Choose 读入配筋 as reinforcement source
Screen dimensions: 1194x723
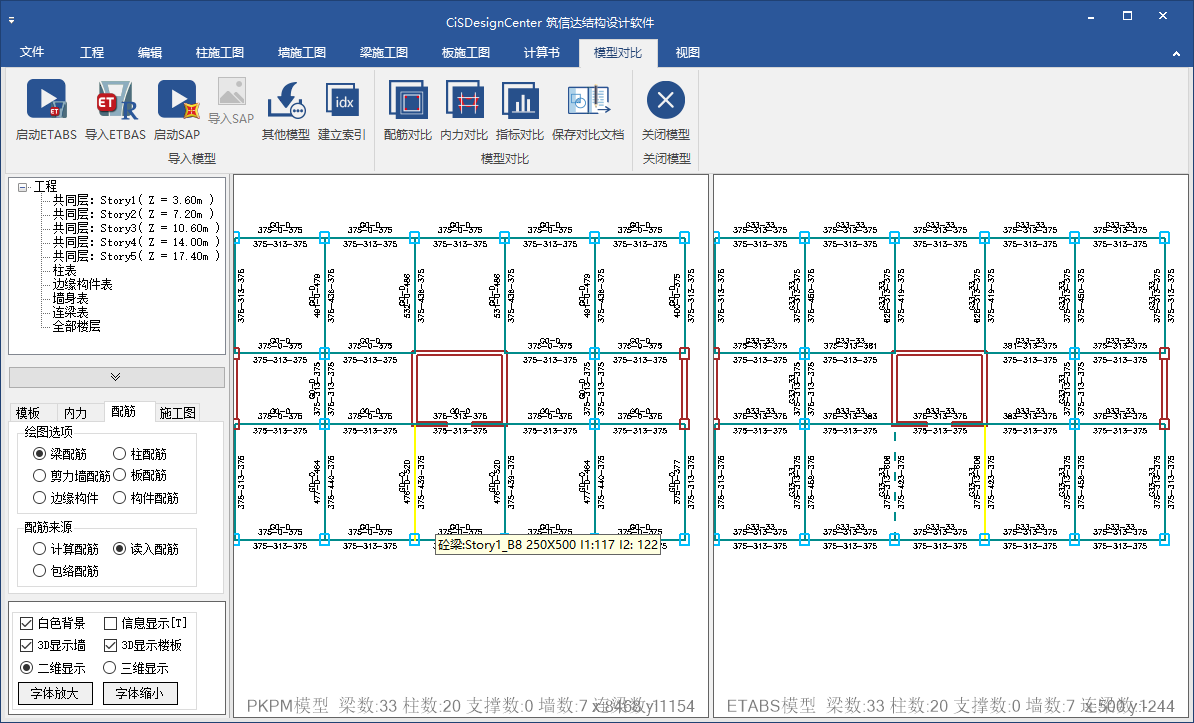(x=146, y=549)
